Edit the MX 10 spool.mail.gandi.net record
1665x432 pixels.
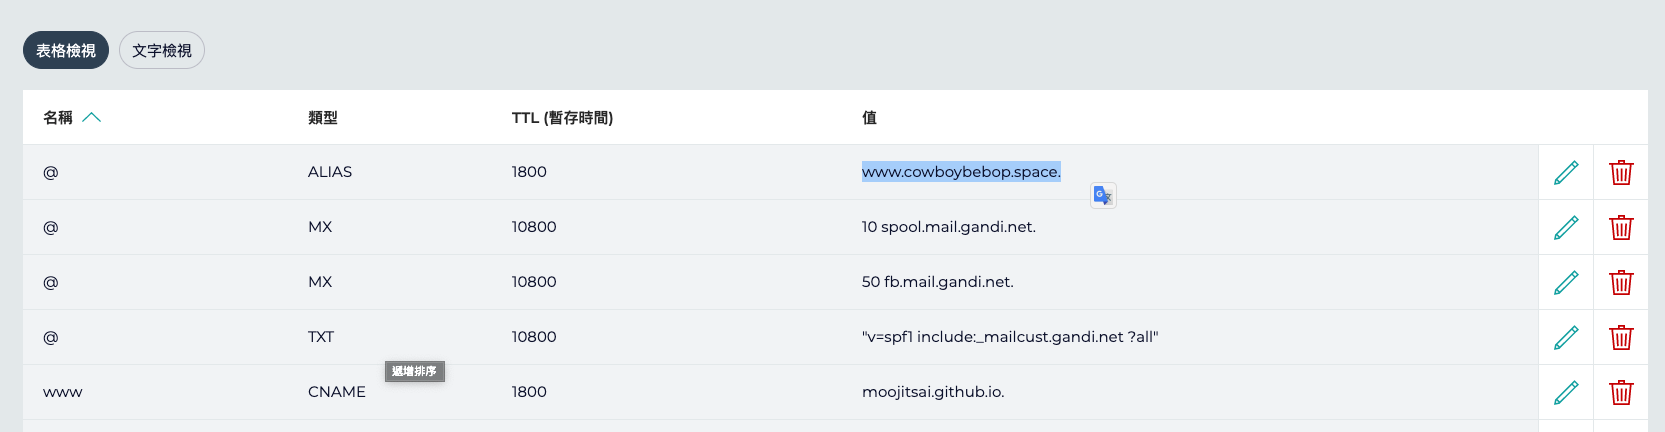click(1566, 228)
